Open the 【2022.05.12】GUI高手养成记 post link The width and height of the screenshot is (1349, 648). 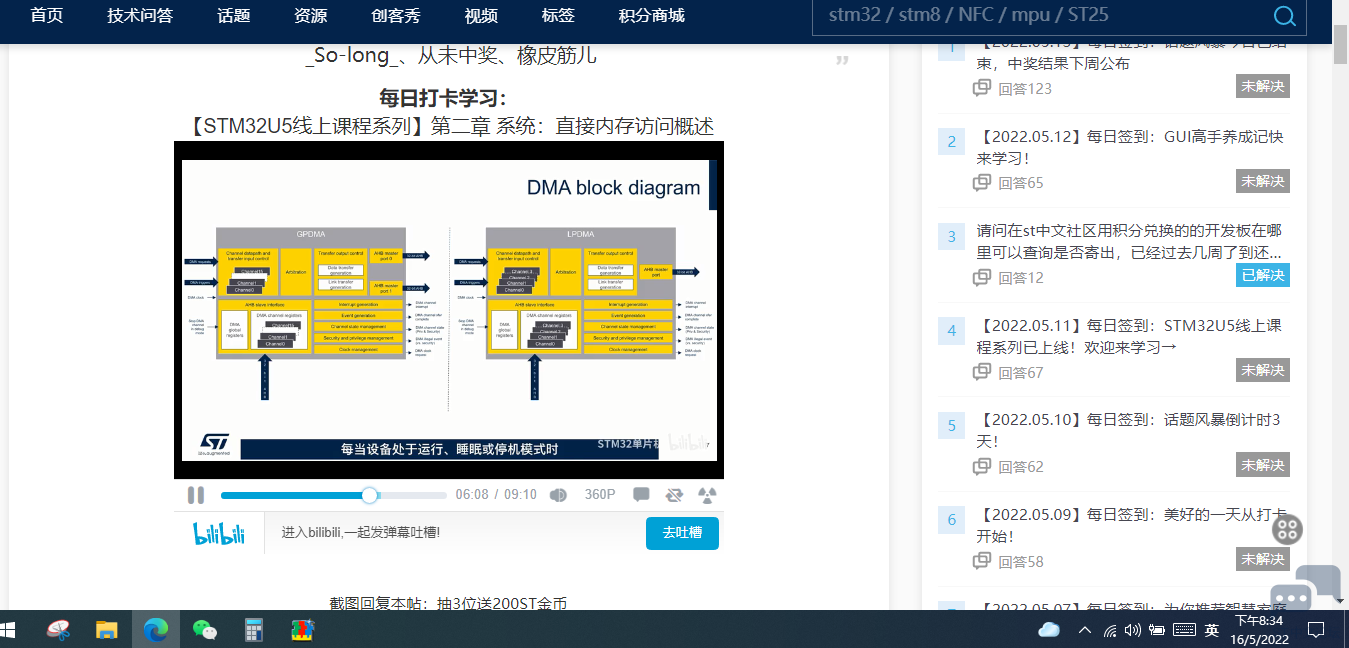1129,147
